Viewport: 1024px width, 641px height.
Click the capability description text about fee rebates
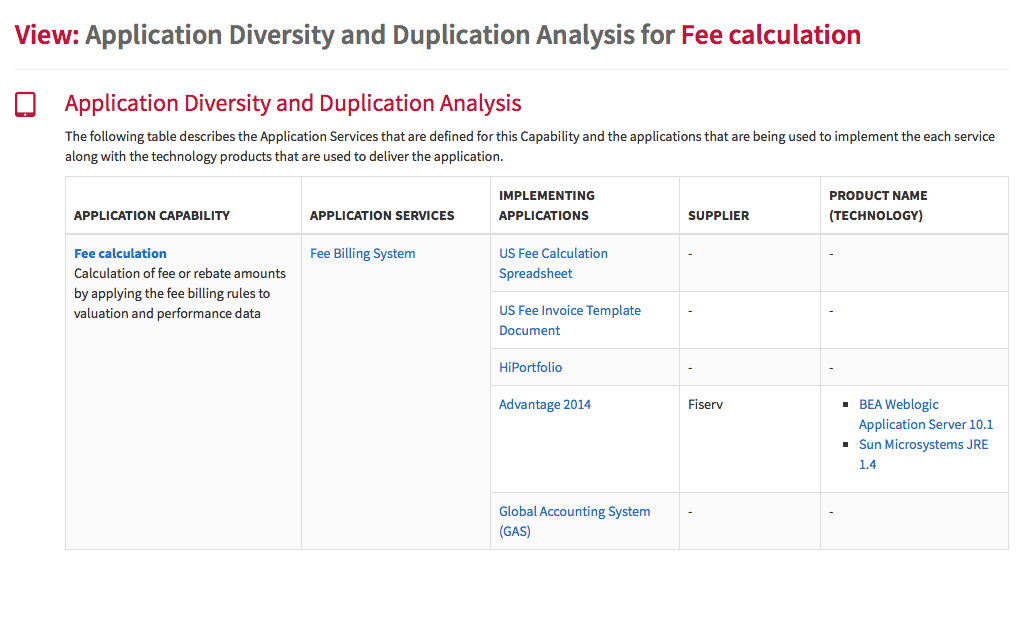(180, 294)
